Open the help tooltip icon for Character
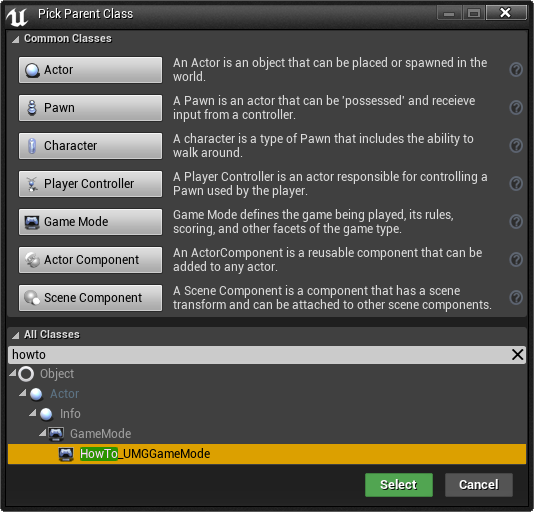The height and width of the screenshot is (512, 534). pos(516,146)
